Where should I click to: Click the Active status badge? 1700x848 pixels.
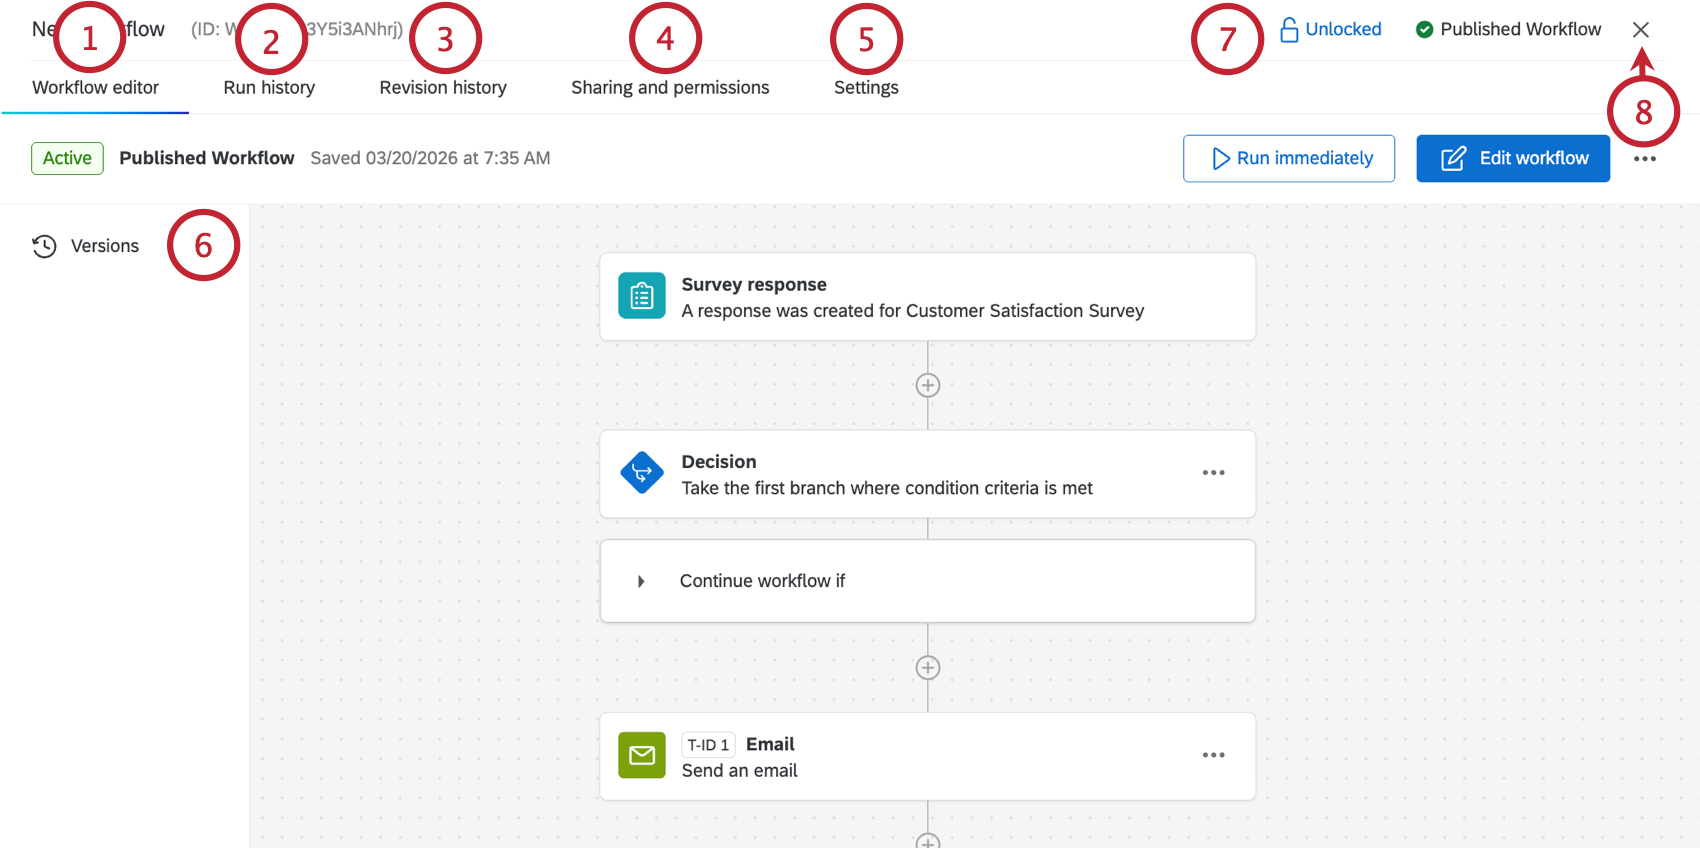(67, 158)
